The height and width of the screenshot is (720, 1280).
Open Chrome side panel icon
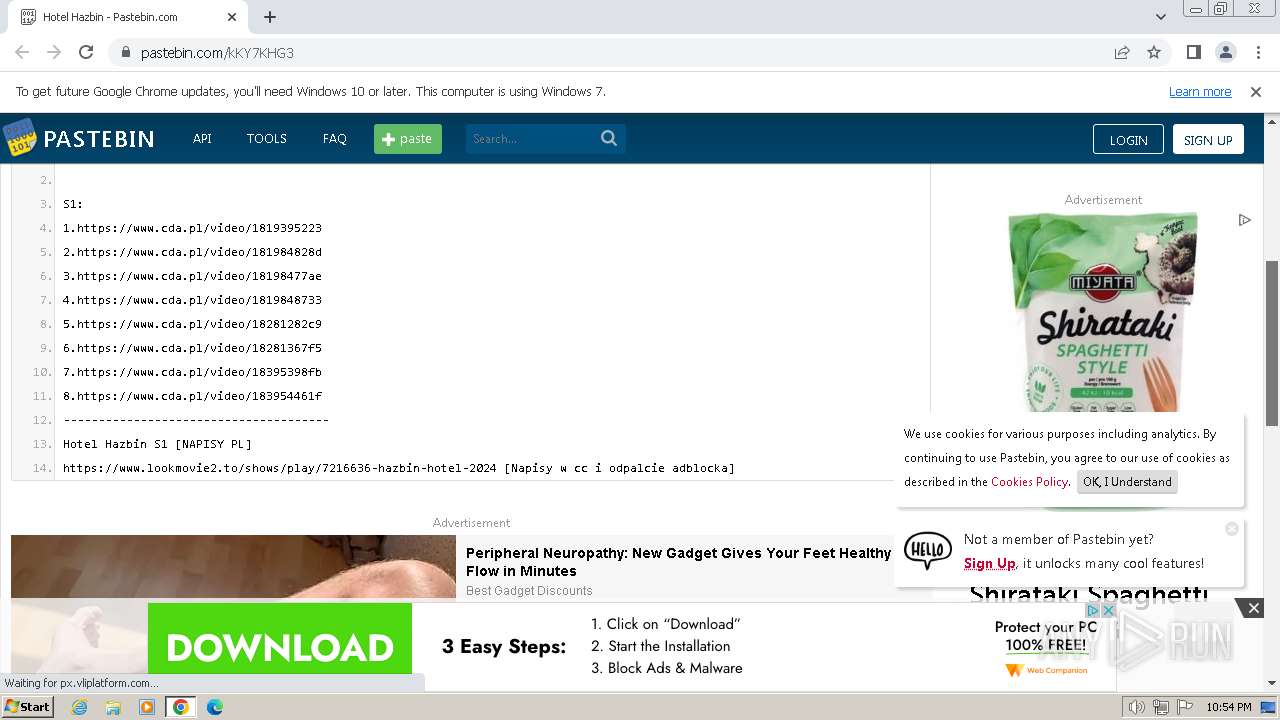coord(1194,52)
